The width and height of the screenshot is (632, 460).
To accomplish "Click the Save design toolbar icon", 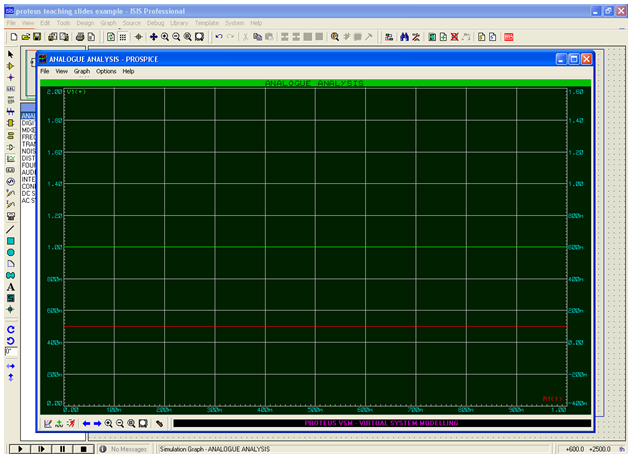I will [x=36, y=36].
